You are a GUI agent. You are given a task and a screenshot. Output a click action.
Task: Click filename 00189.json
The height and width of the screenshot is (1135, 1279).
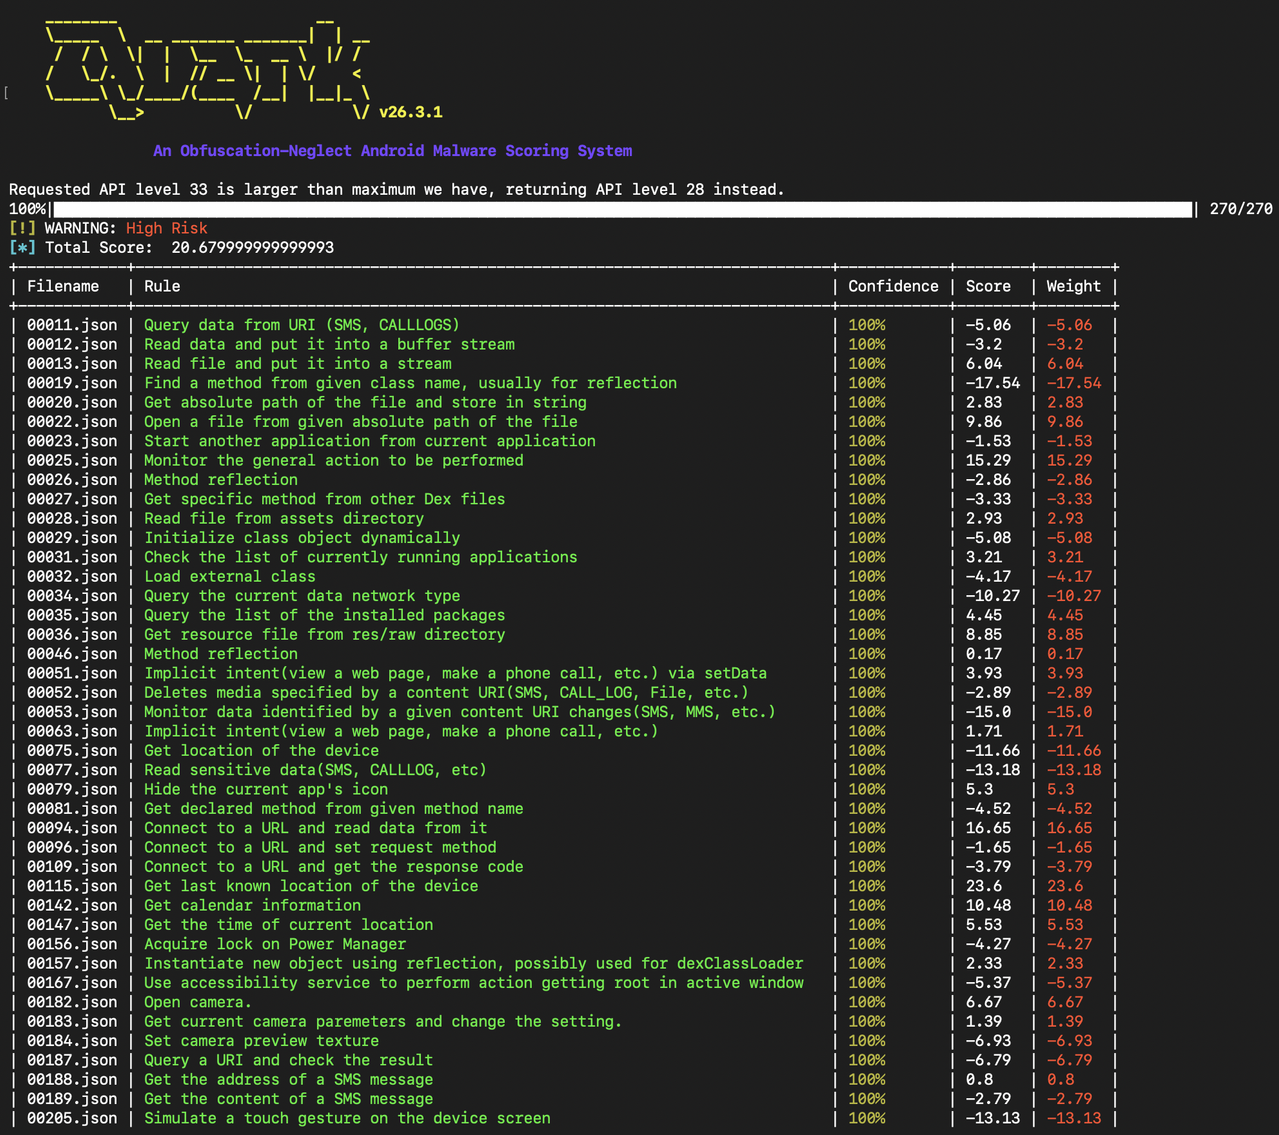coord(72,1099)
